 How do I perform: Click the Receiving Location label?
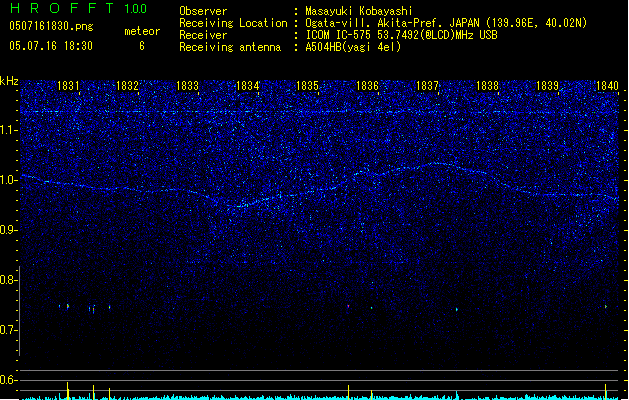[x=233, y=23]
